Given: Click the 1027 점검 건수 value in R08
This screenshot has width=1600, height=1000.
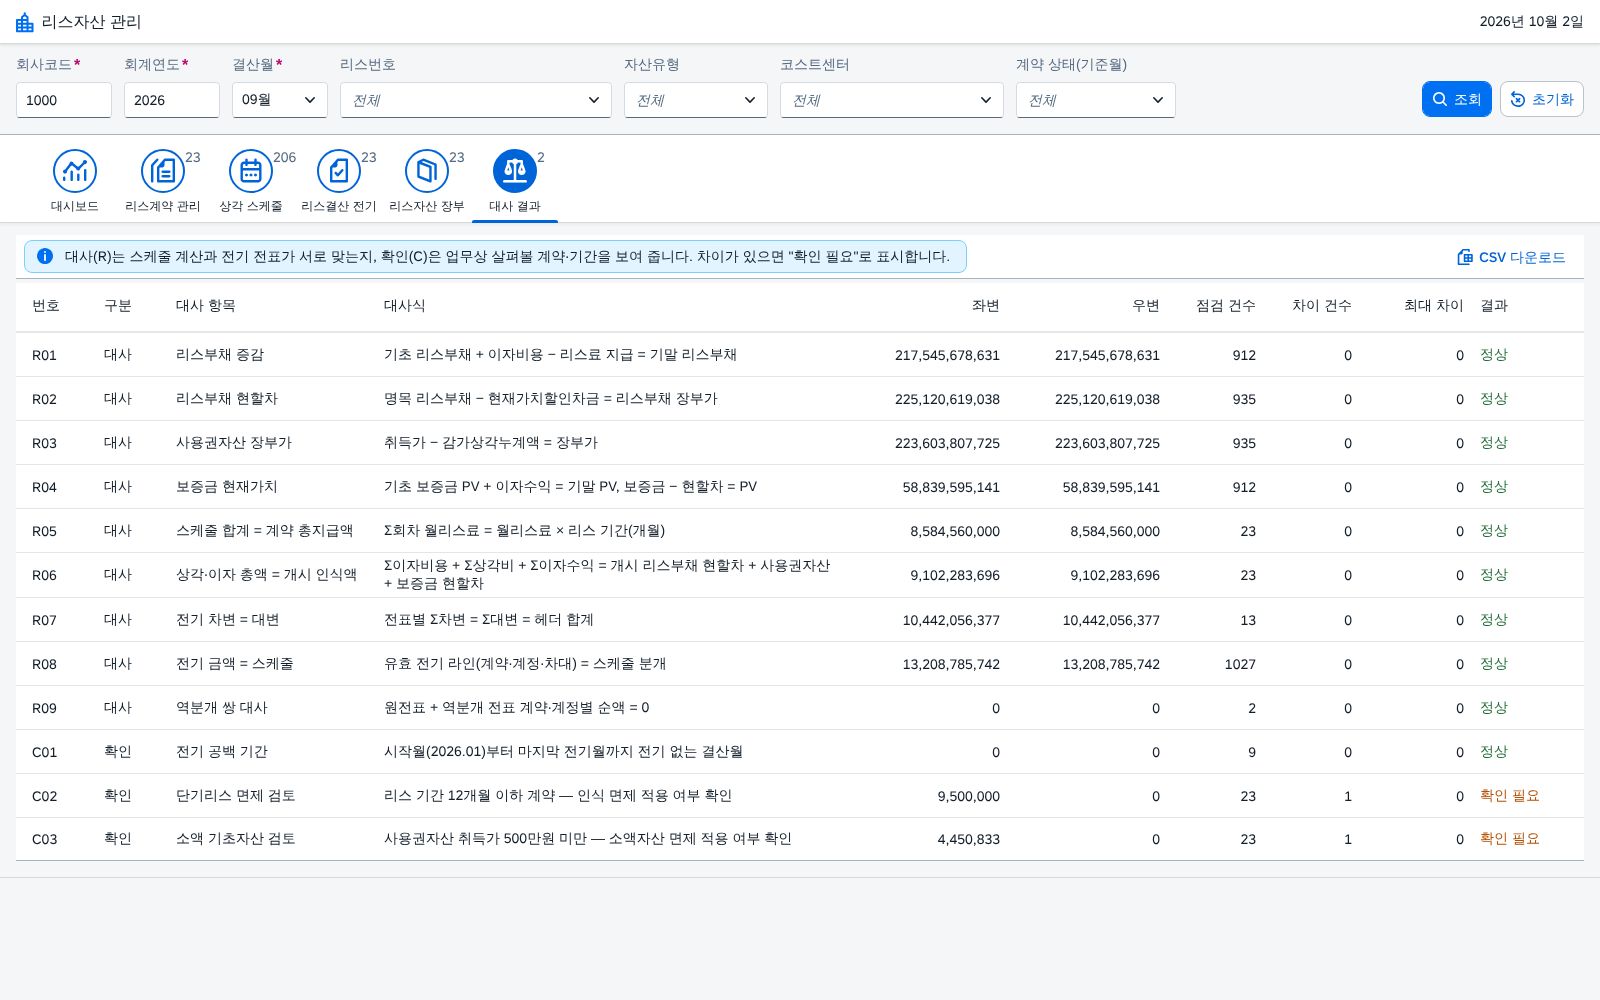Looking at the screenshot, I should pyautogui.click(x=1240, y=664).
